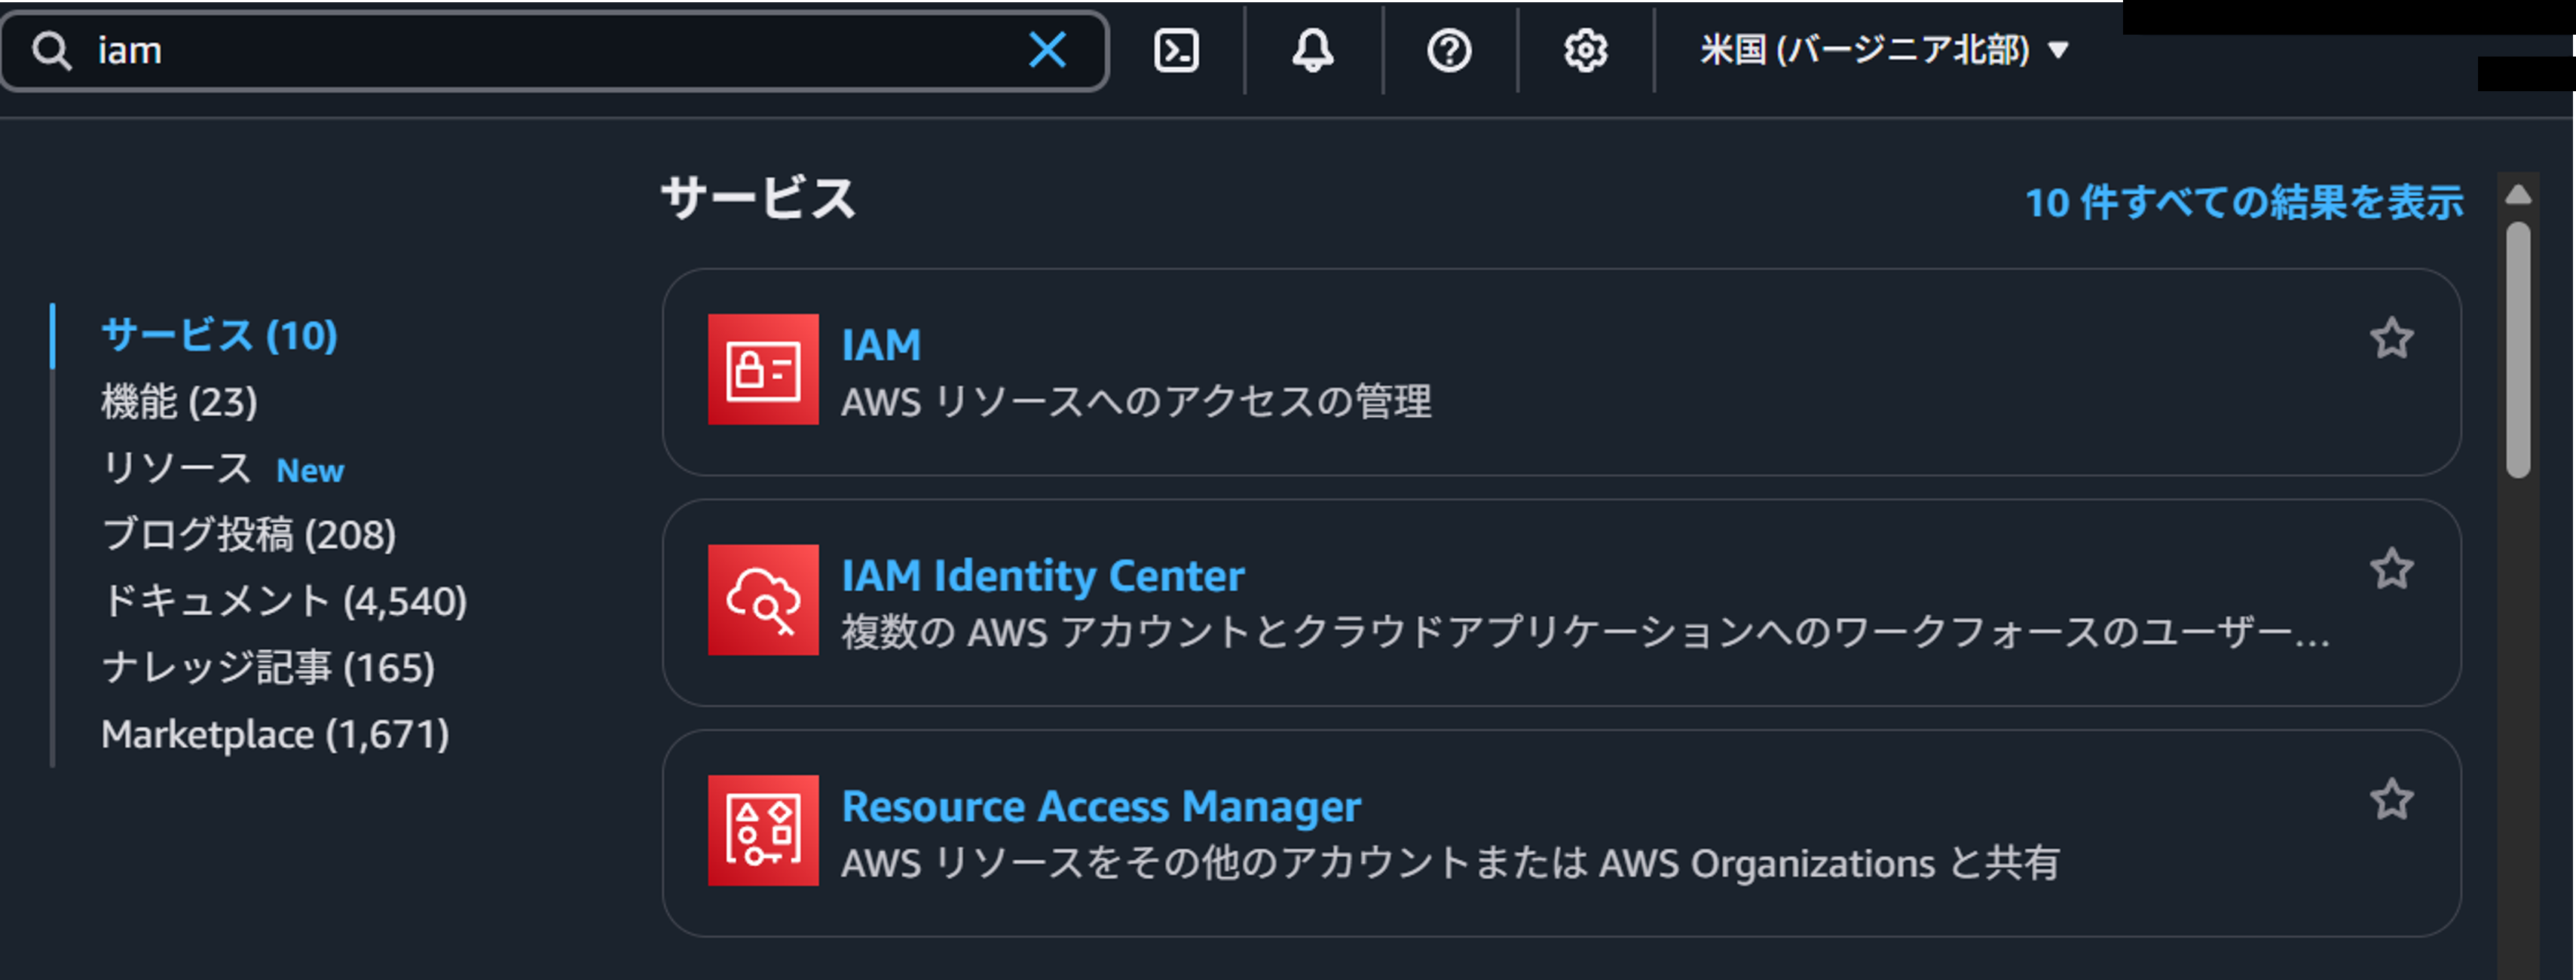Click inside the search input showing iam
2576x980 pixels.
(x=500, y=50)
